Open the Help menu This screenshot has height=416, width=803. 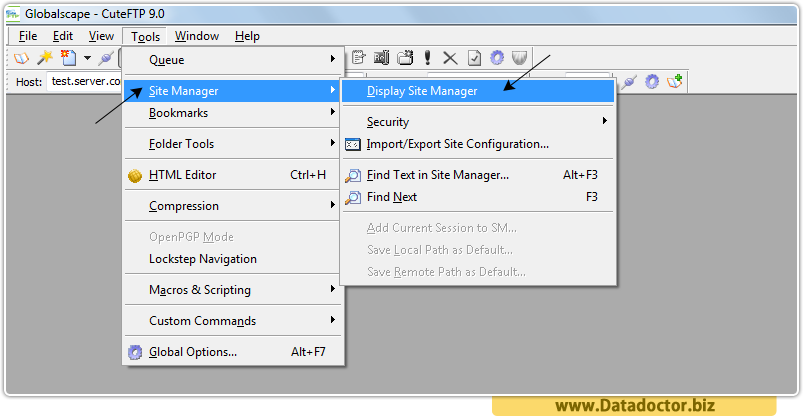247,36
